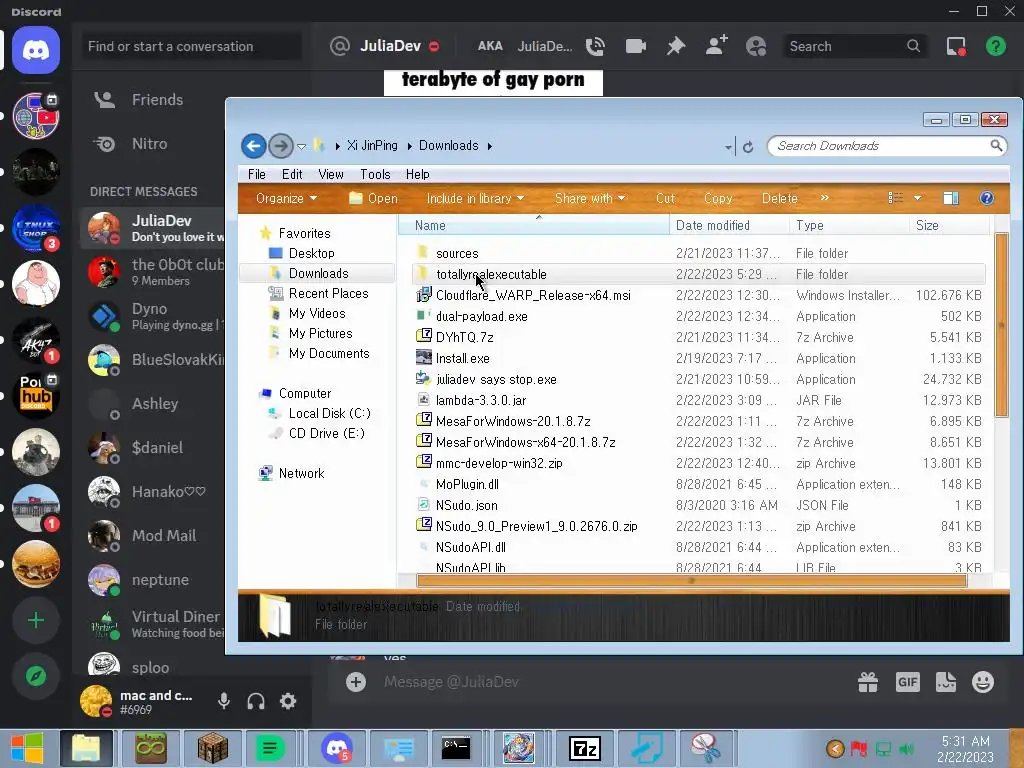Image resolution: width=1024 pixels, height=768 pixels.
Task: Go back in Explorer window
Action: pyautogui.click(x=253, y=146)
